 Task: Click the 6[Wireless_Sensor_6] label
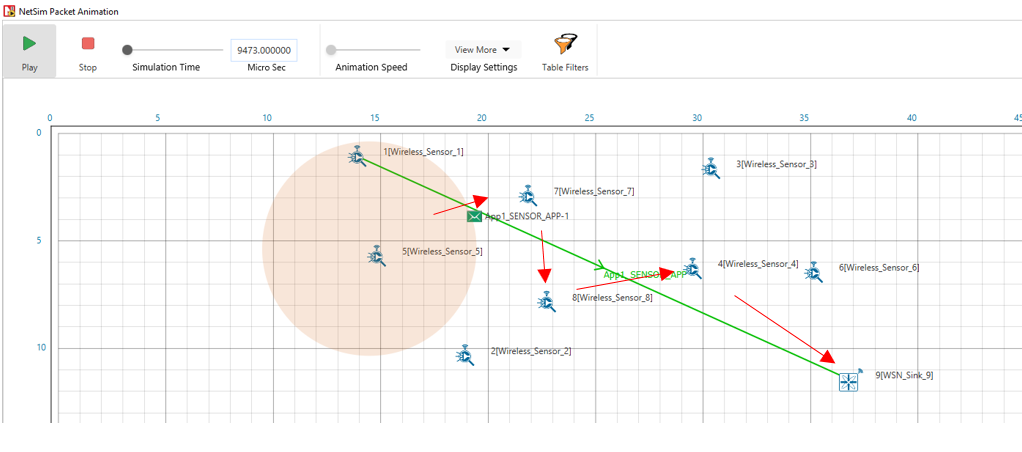[x=879, y=267]
